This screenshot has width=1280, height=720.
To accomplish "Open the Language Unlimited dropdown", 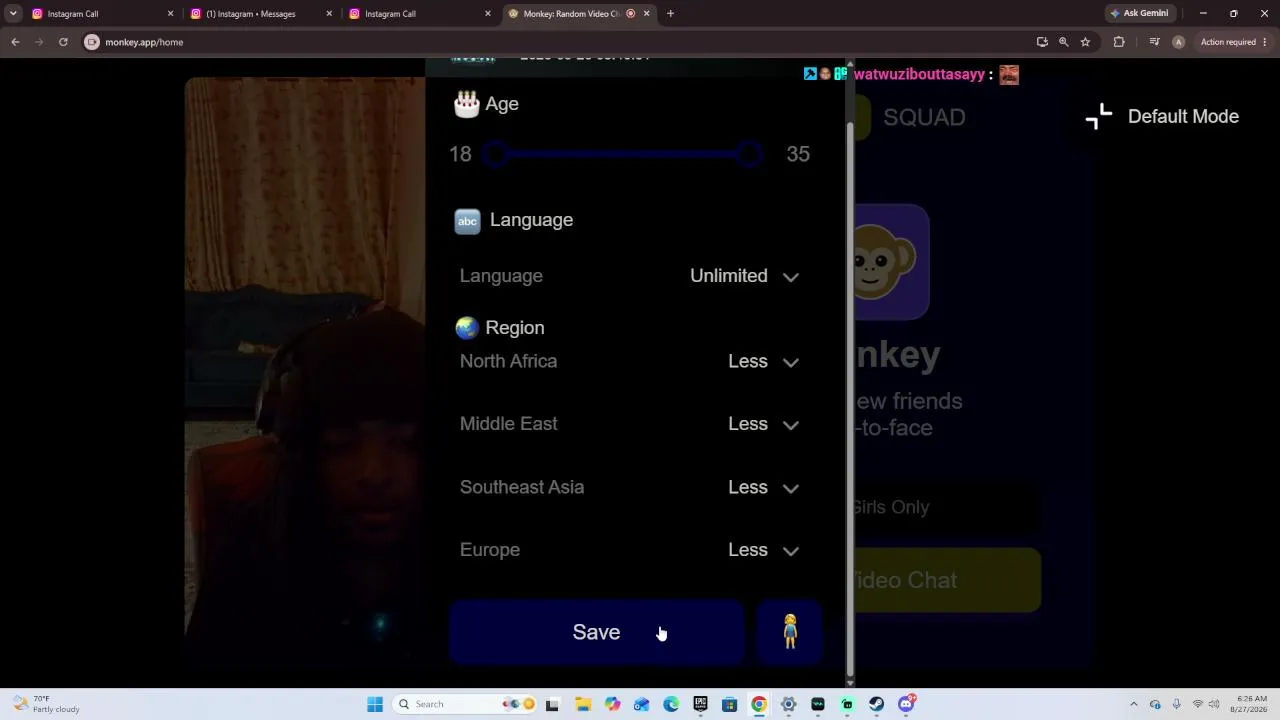I will coord(745,276).
